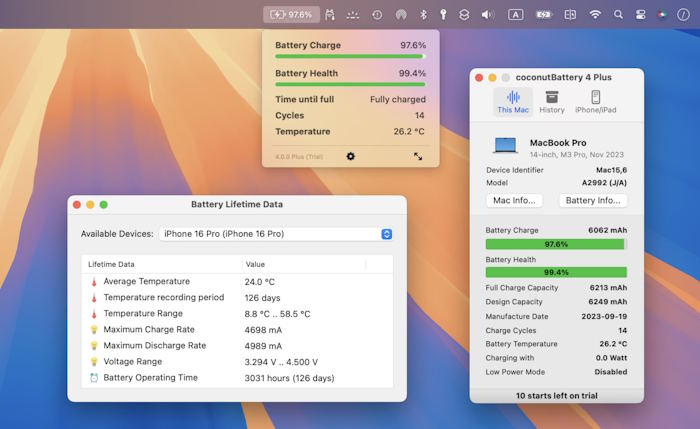700x429 pixels.
Task: Open Bluetooth menu in menu bar
Action: click(x=423, y=15)
